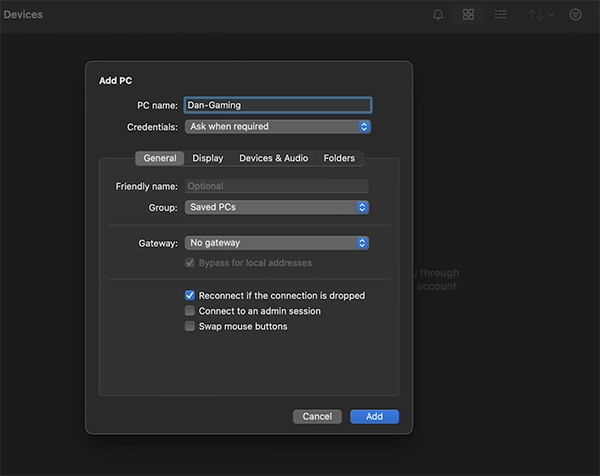Open the Devices & Audio tab
Viewport: 600px width, 476px height.
pos(273,158)
